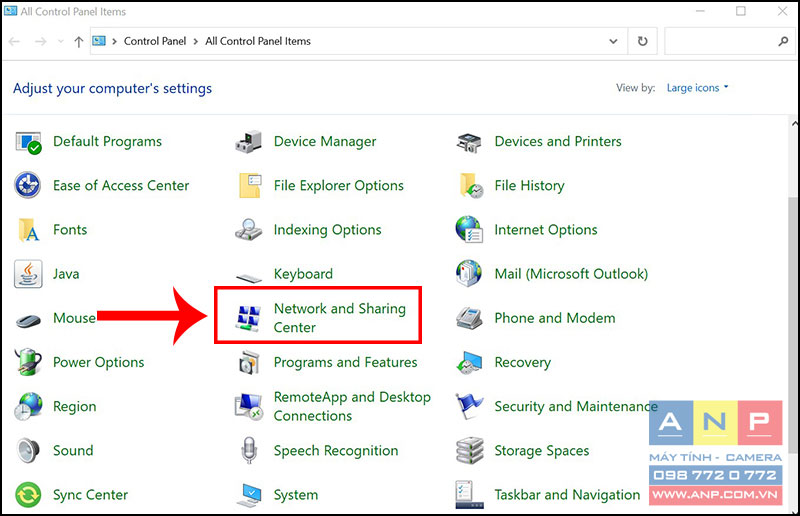Go back with the Back arrow
This screenshot has height=516, width=800.
(14, 41)
